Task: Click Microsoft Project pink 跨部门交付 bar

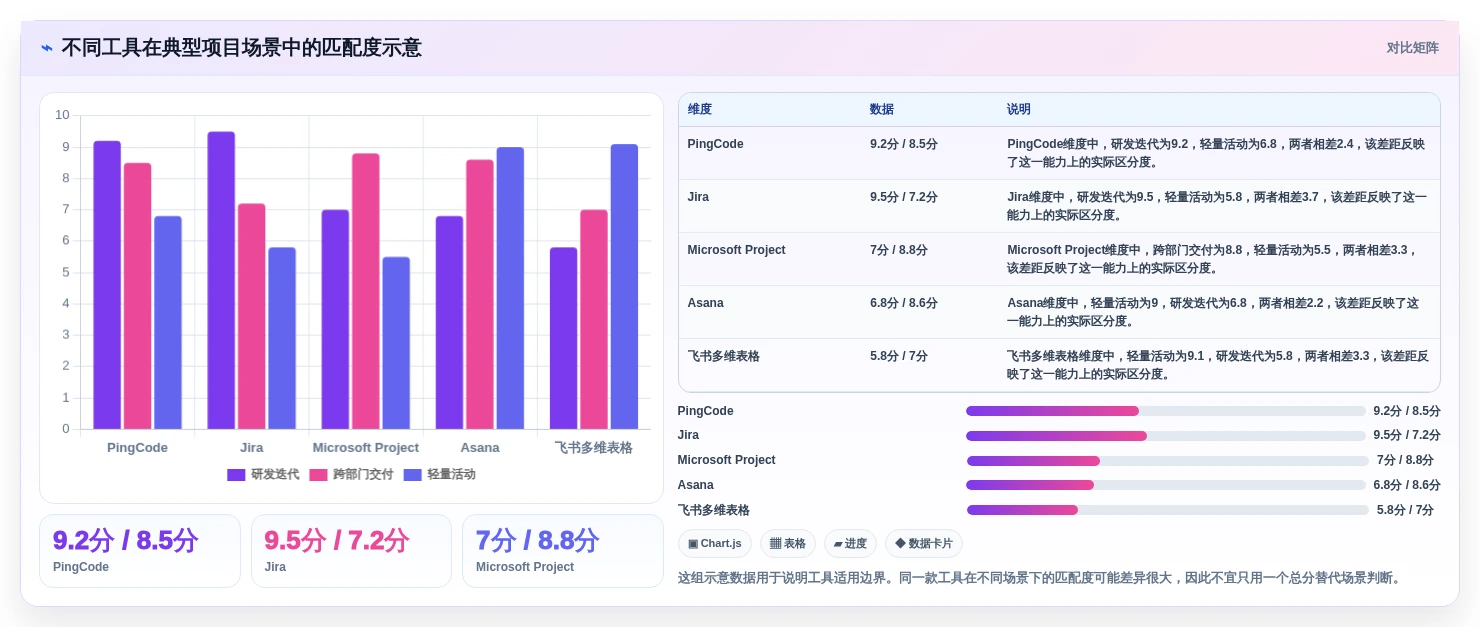Action: 366,291
